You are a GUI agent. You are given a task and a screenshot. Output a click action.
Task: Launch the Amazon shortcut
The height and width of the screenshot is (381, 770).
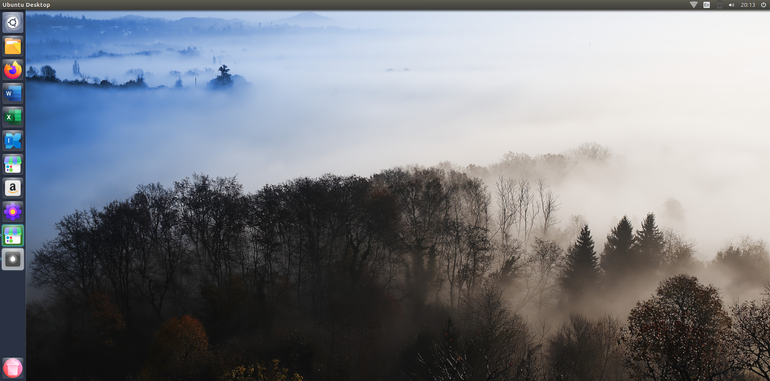pyautogui.click(x=13, y=188)
